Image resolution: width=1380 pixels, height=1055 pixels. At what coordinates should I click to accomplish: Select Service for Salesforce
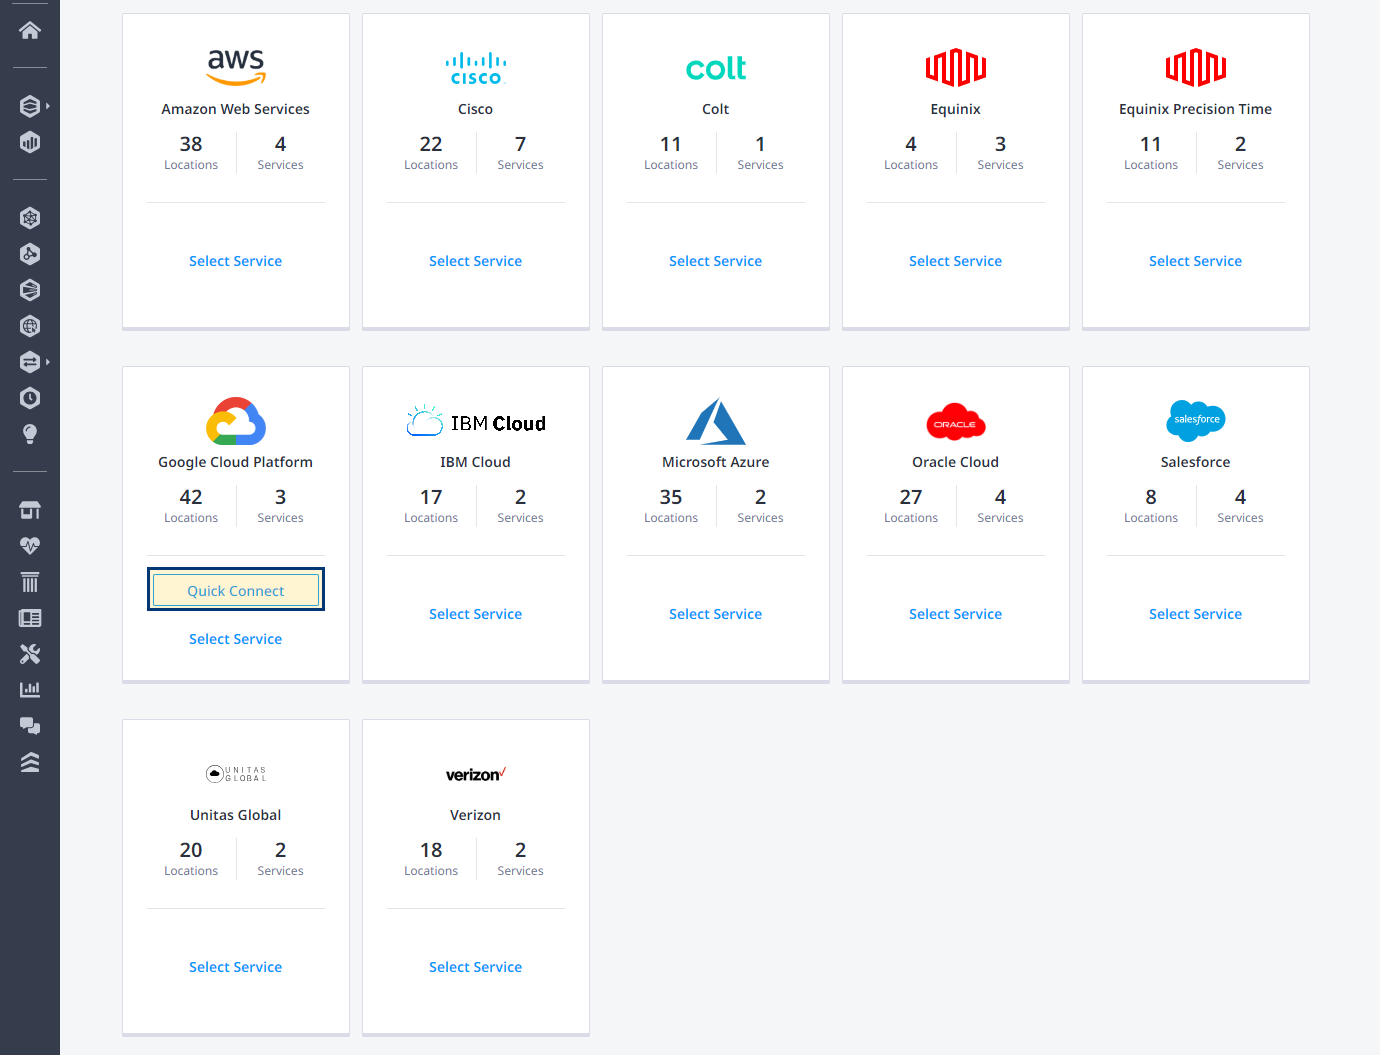pyautogui.click(x=1196, y=614)
